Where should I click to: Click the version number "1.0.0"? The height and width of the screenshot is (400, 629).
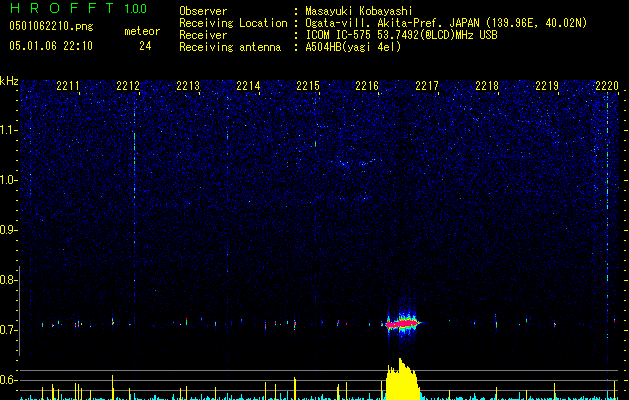136,8
